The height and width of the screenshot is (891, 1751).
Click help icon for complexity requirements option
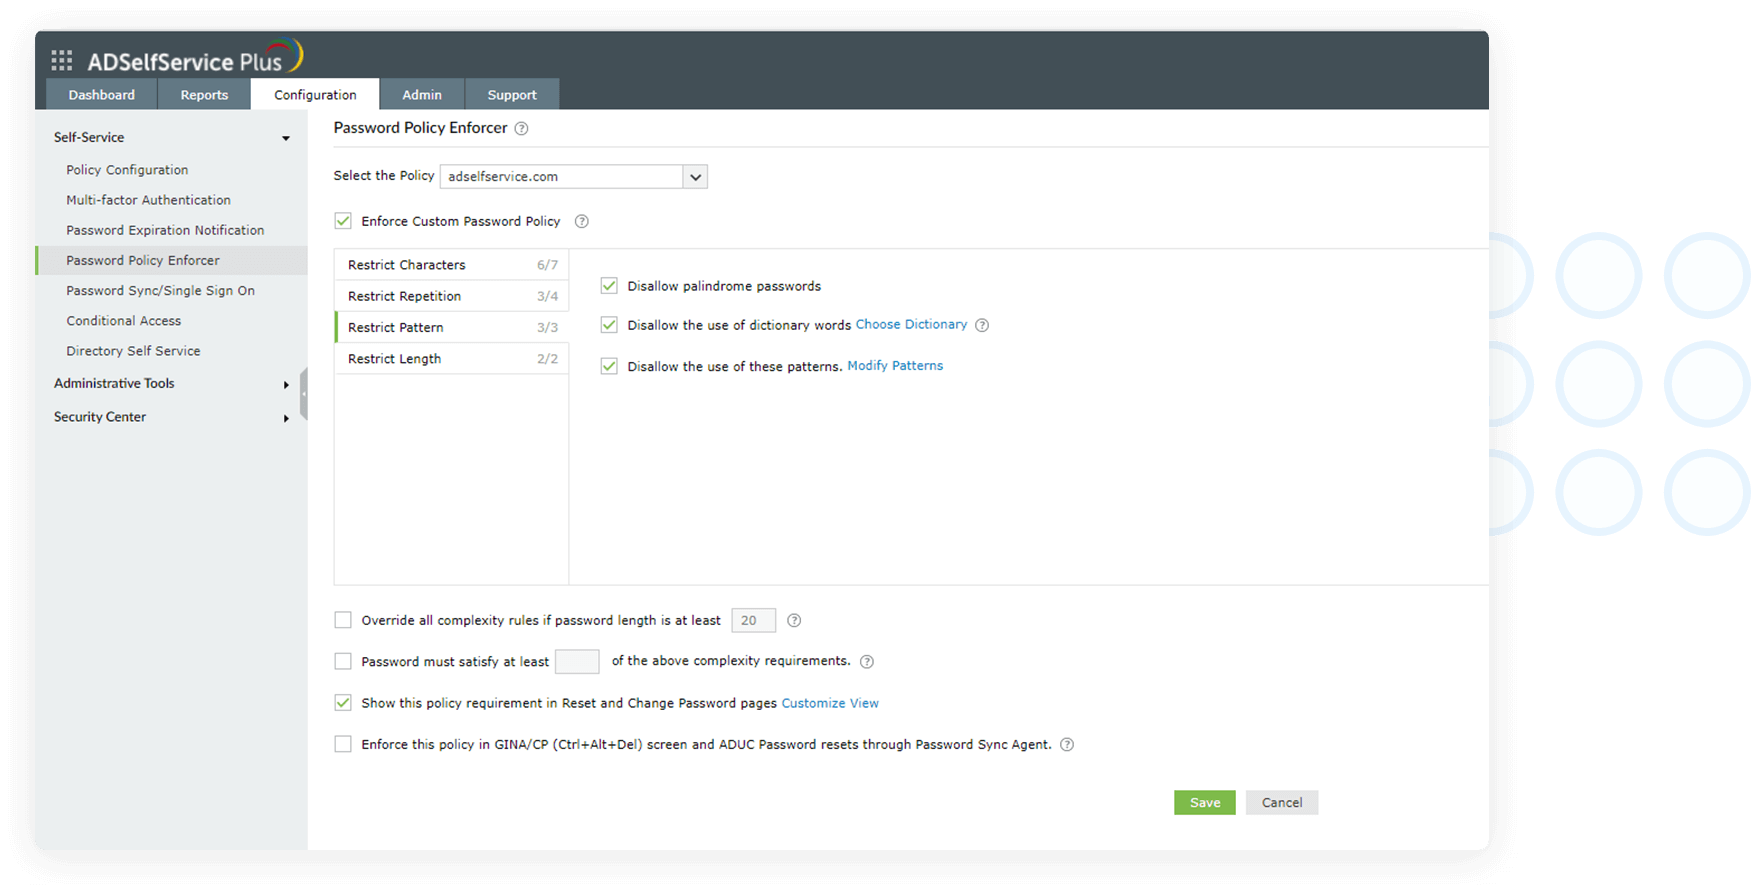(x=867, y=661)
